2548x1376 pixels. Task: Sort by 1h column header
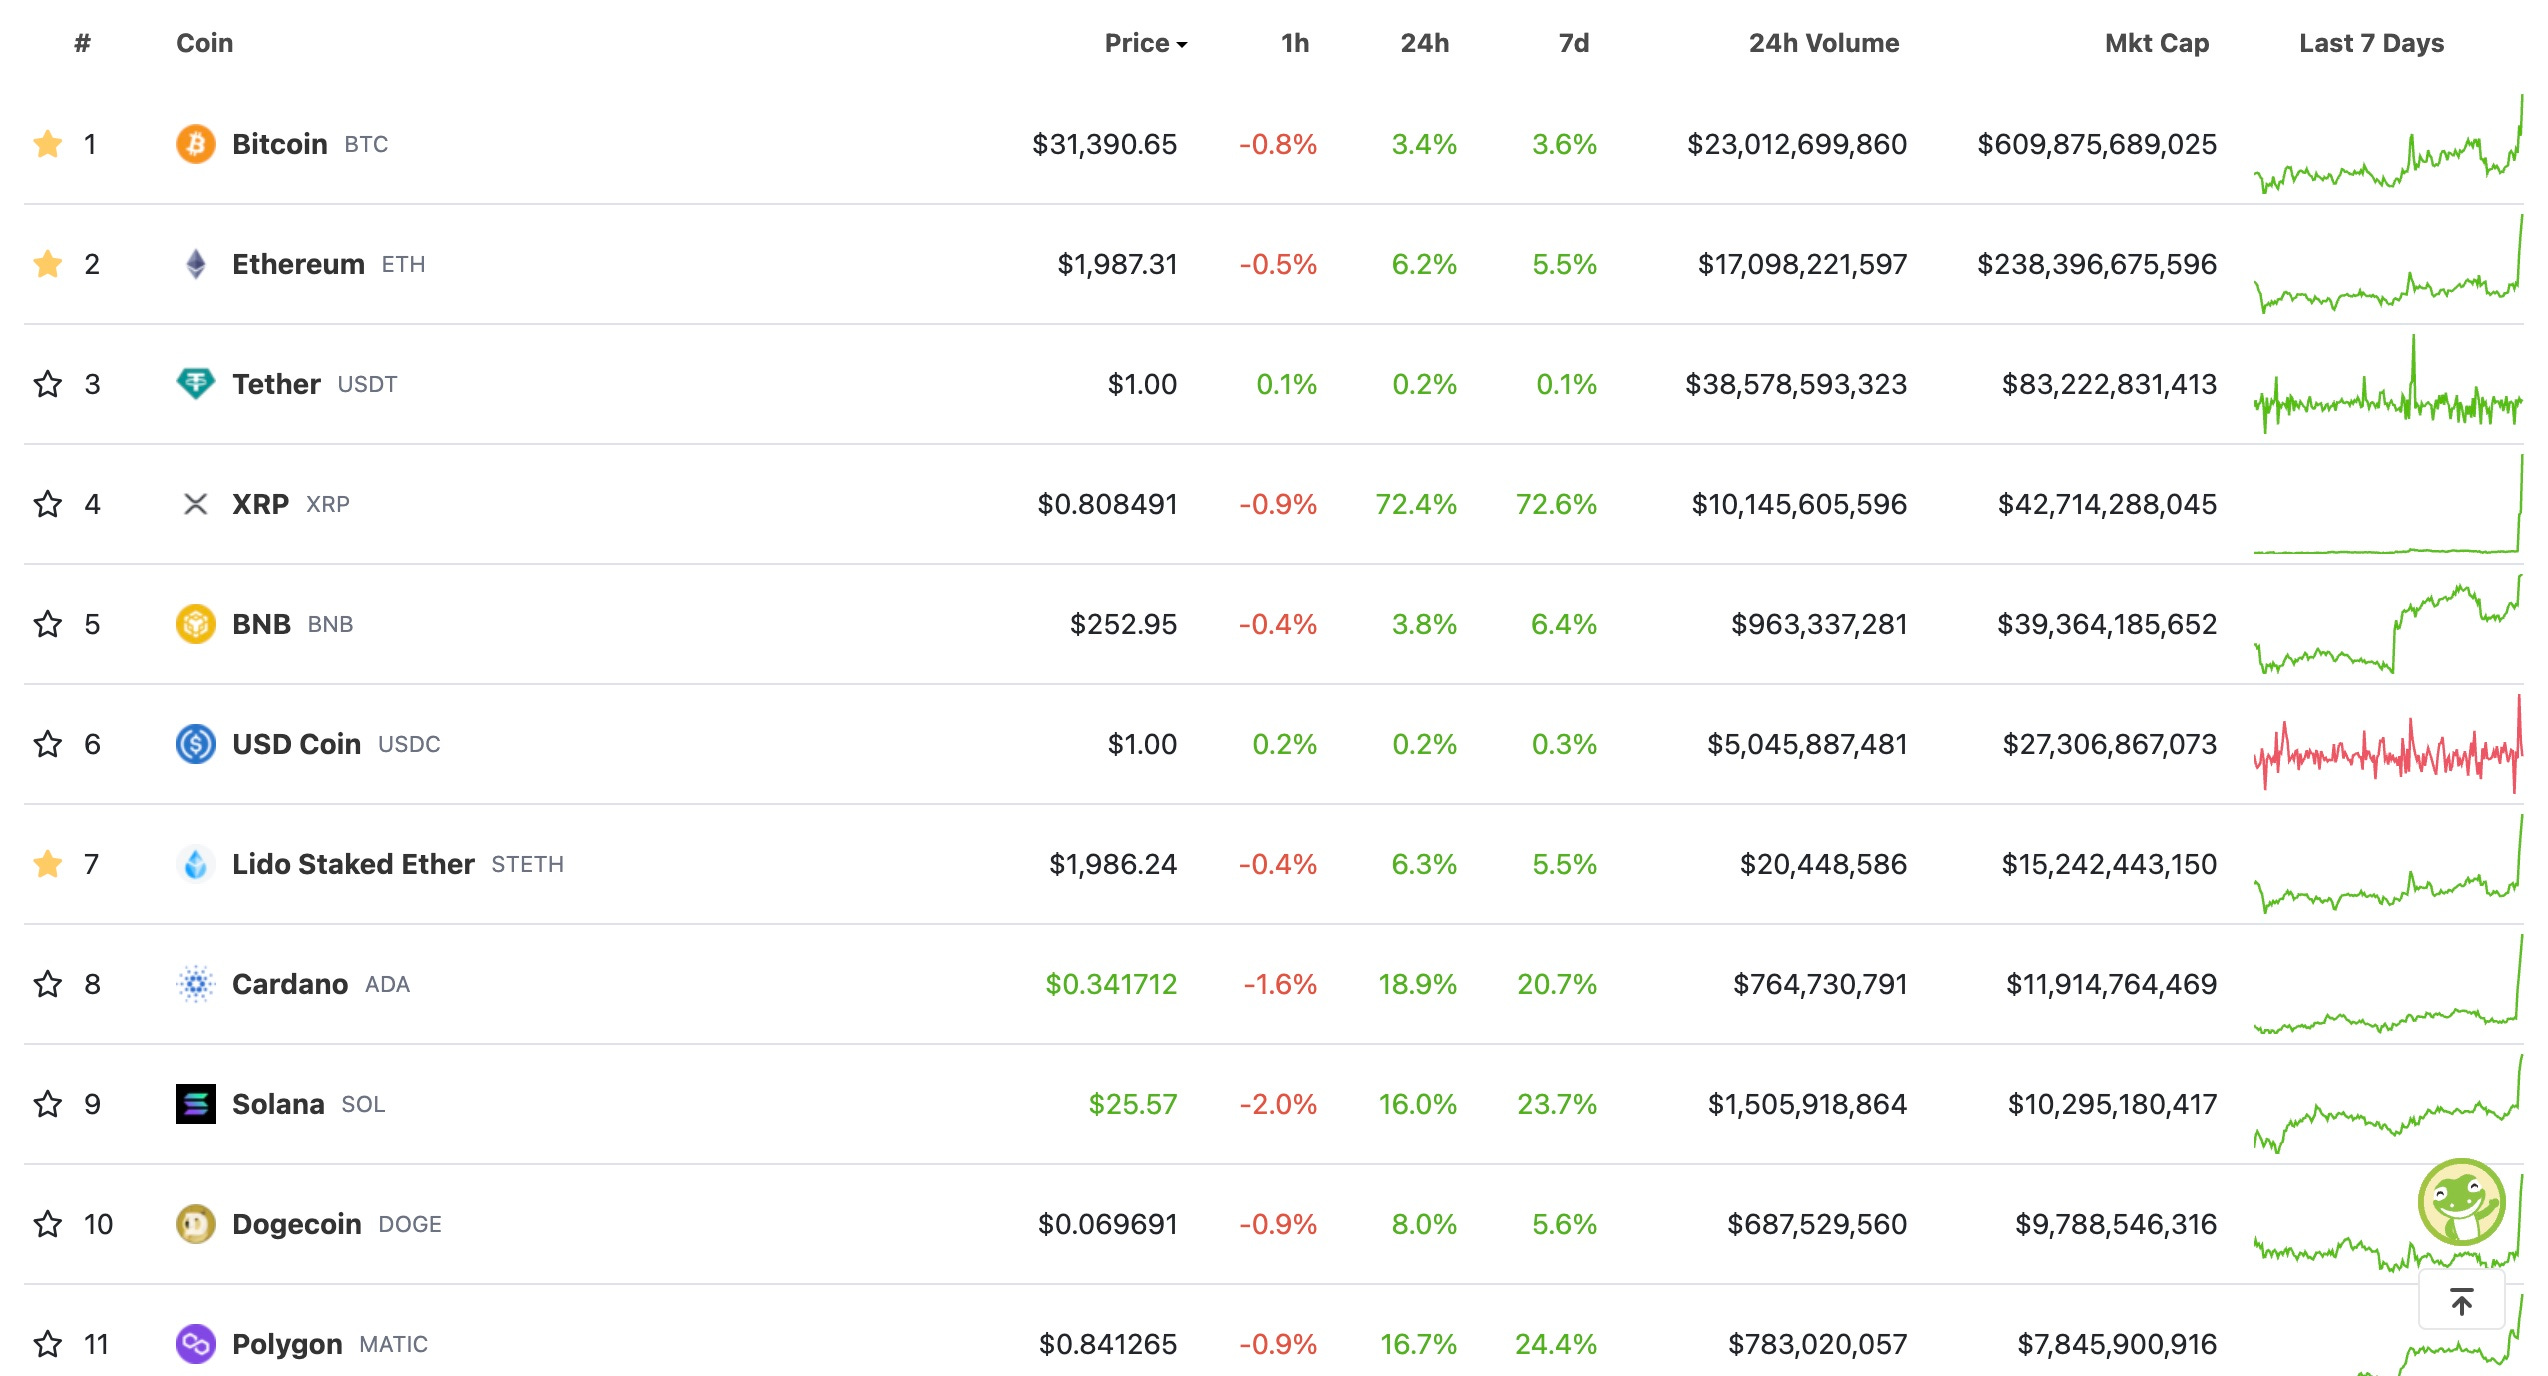1295,43
